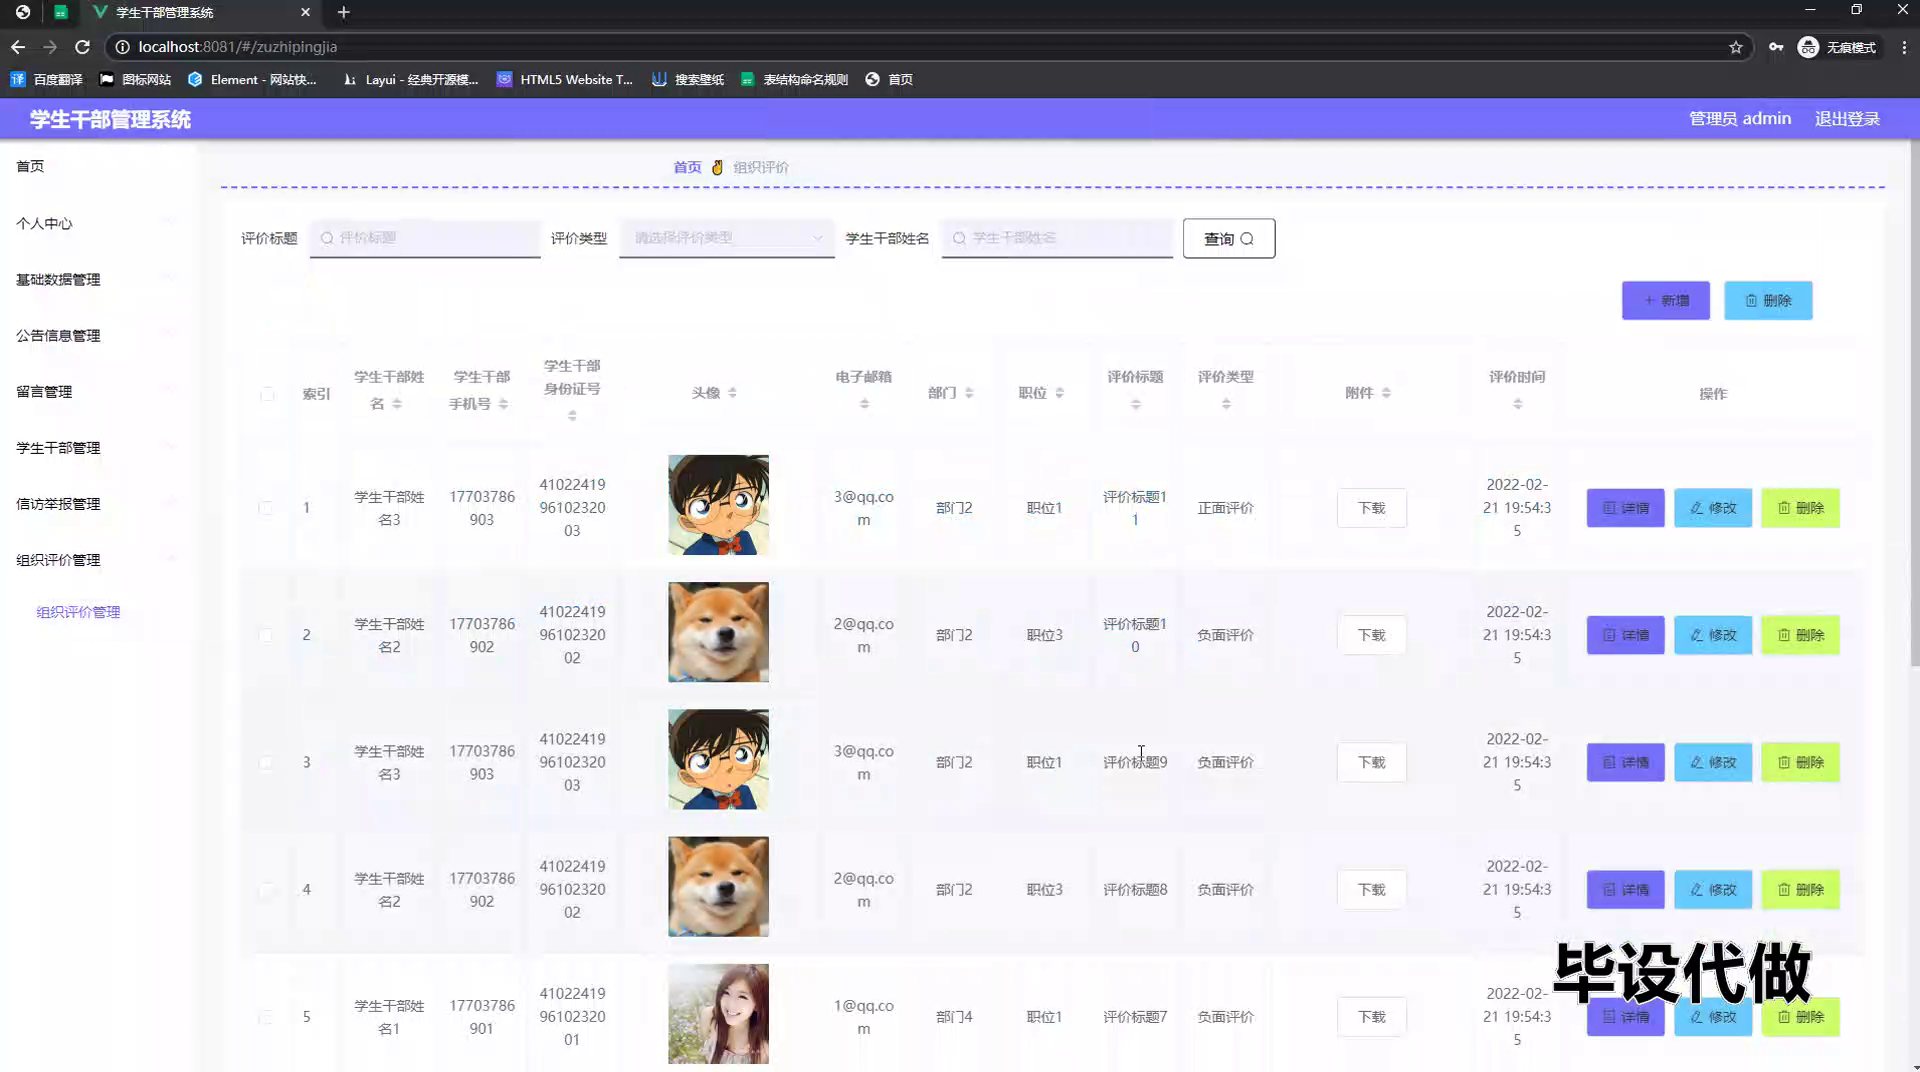Sort by 学生干部身份证号 column arrows
The height and width of the screenshot is (1072, 1920).
[572, 416]
